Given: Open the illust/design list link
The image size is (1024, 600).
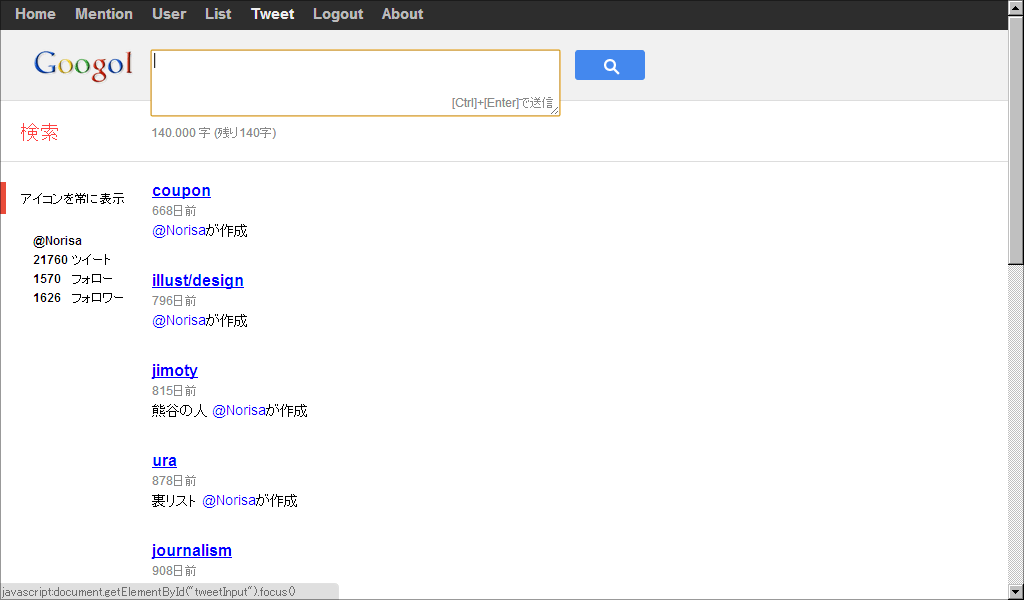Looking at the screenshot, I should pos(198,280).
